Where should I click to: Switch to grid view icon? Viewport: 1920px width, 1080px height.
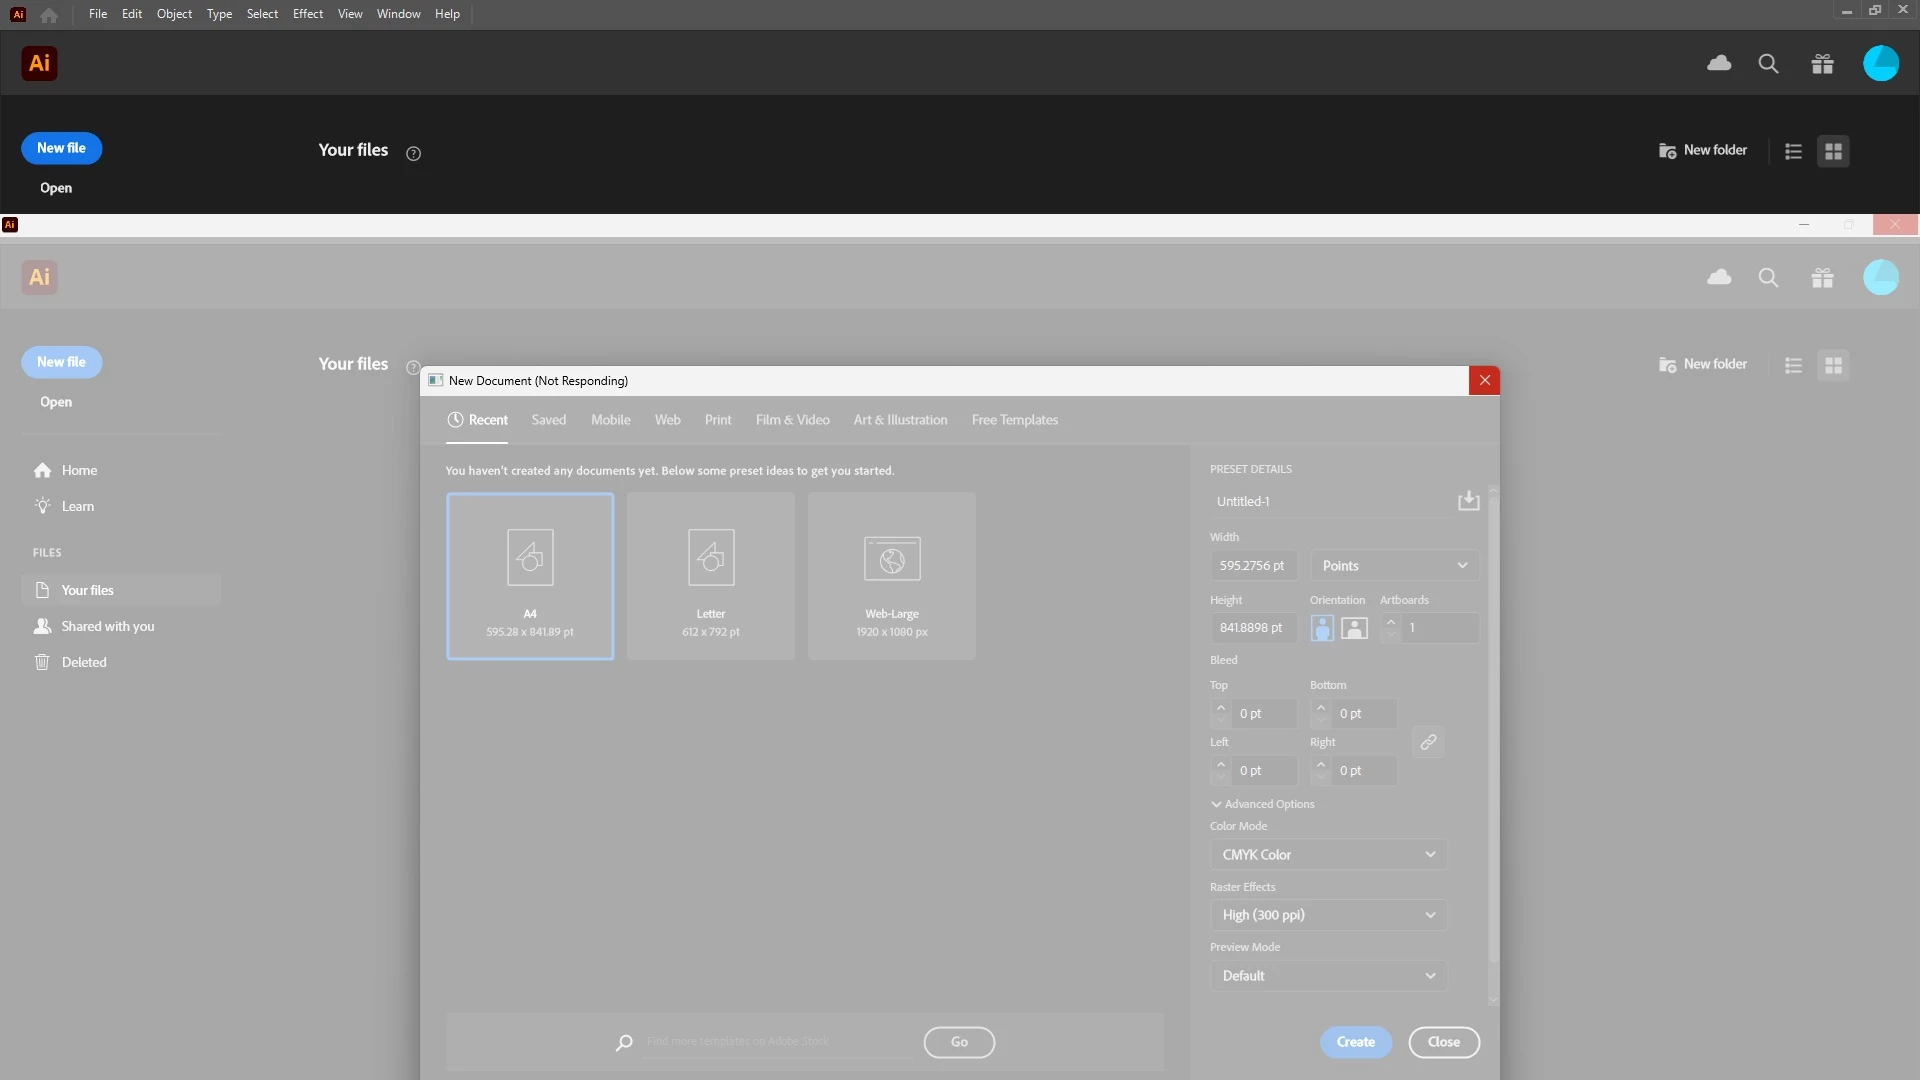point(1833,151)
